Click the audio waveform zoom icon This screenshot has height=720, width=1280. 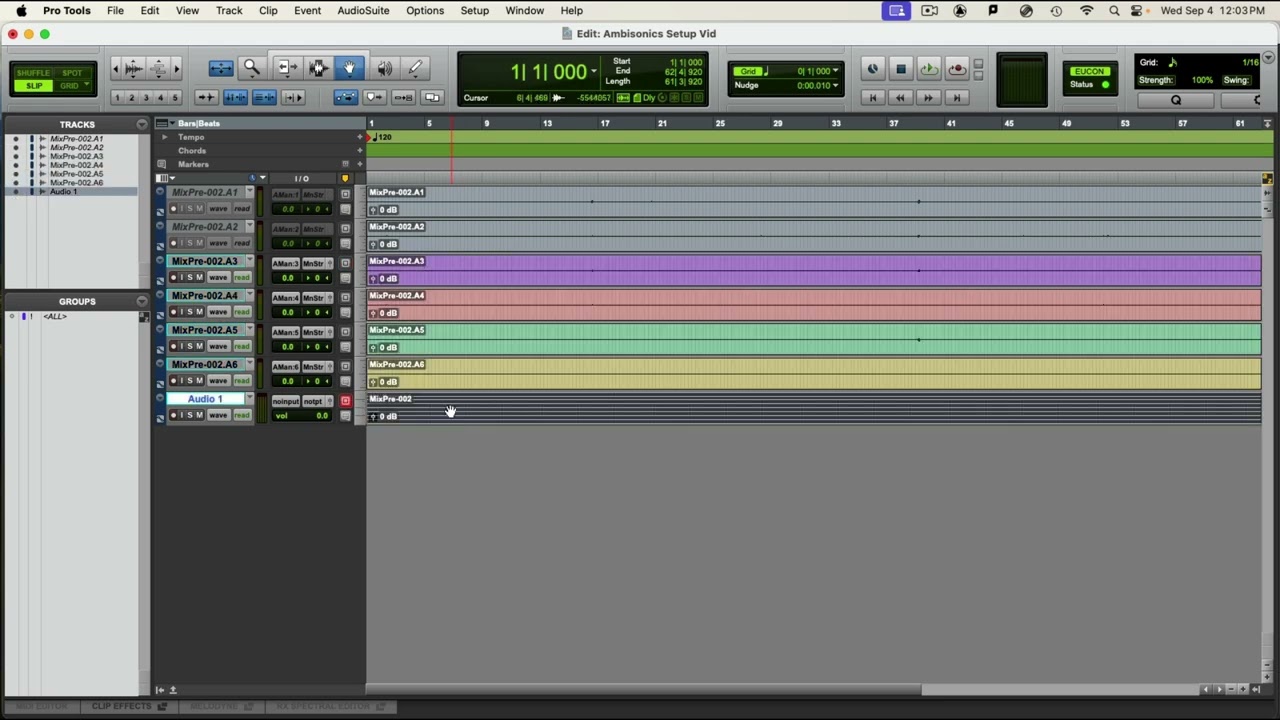click(133, 68)
